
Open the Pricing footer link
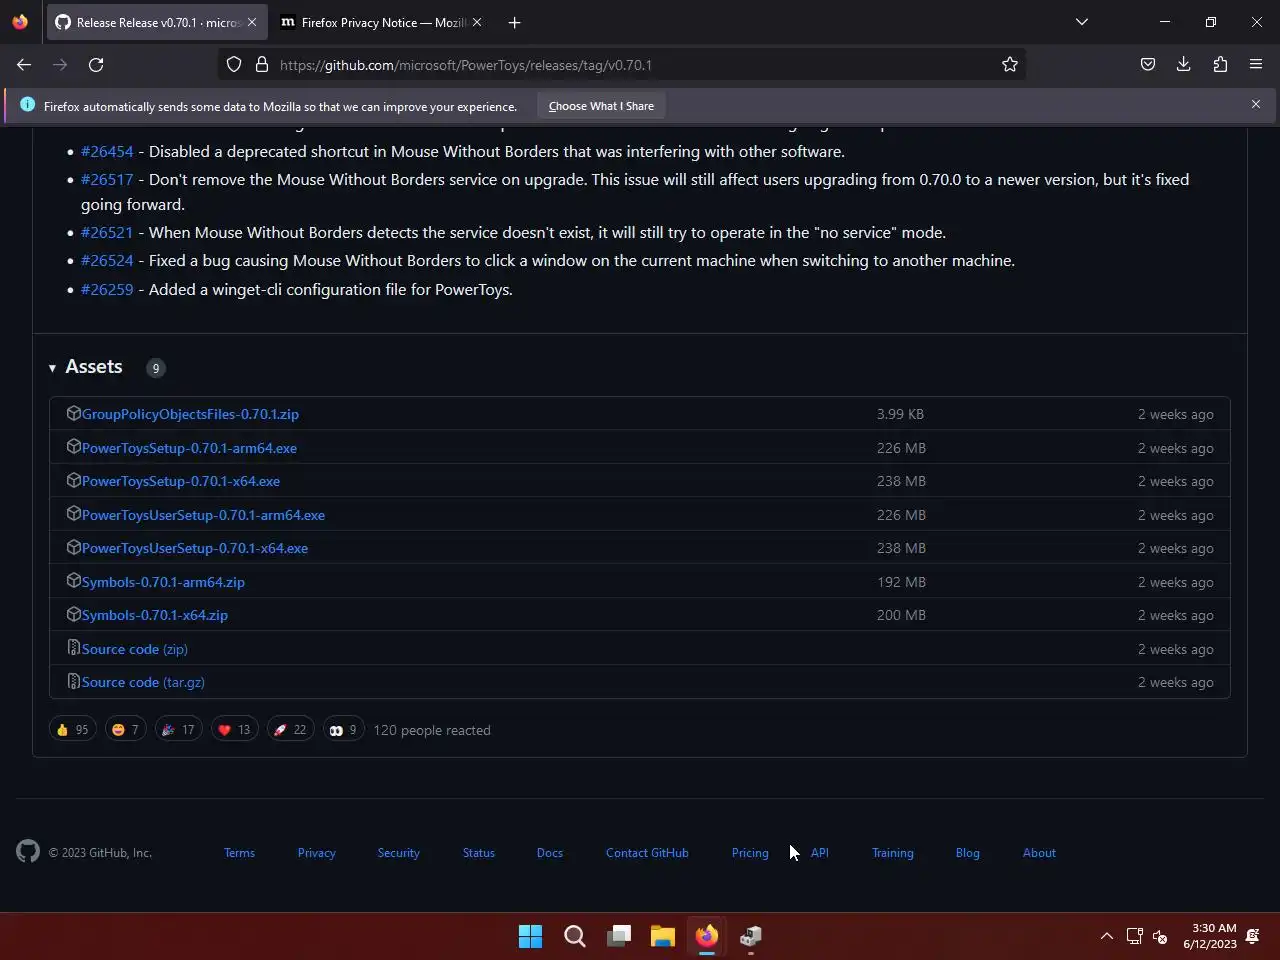(x=750, y=853)
